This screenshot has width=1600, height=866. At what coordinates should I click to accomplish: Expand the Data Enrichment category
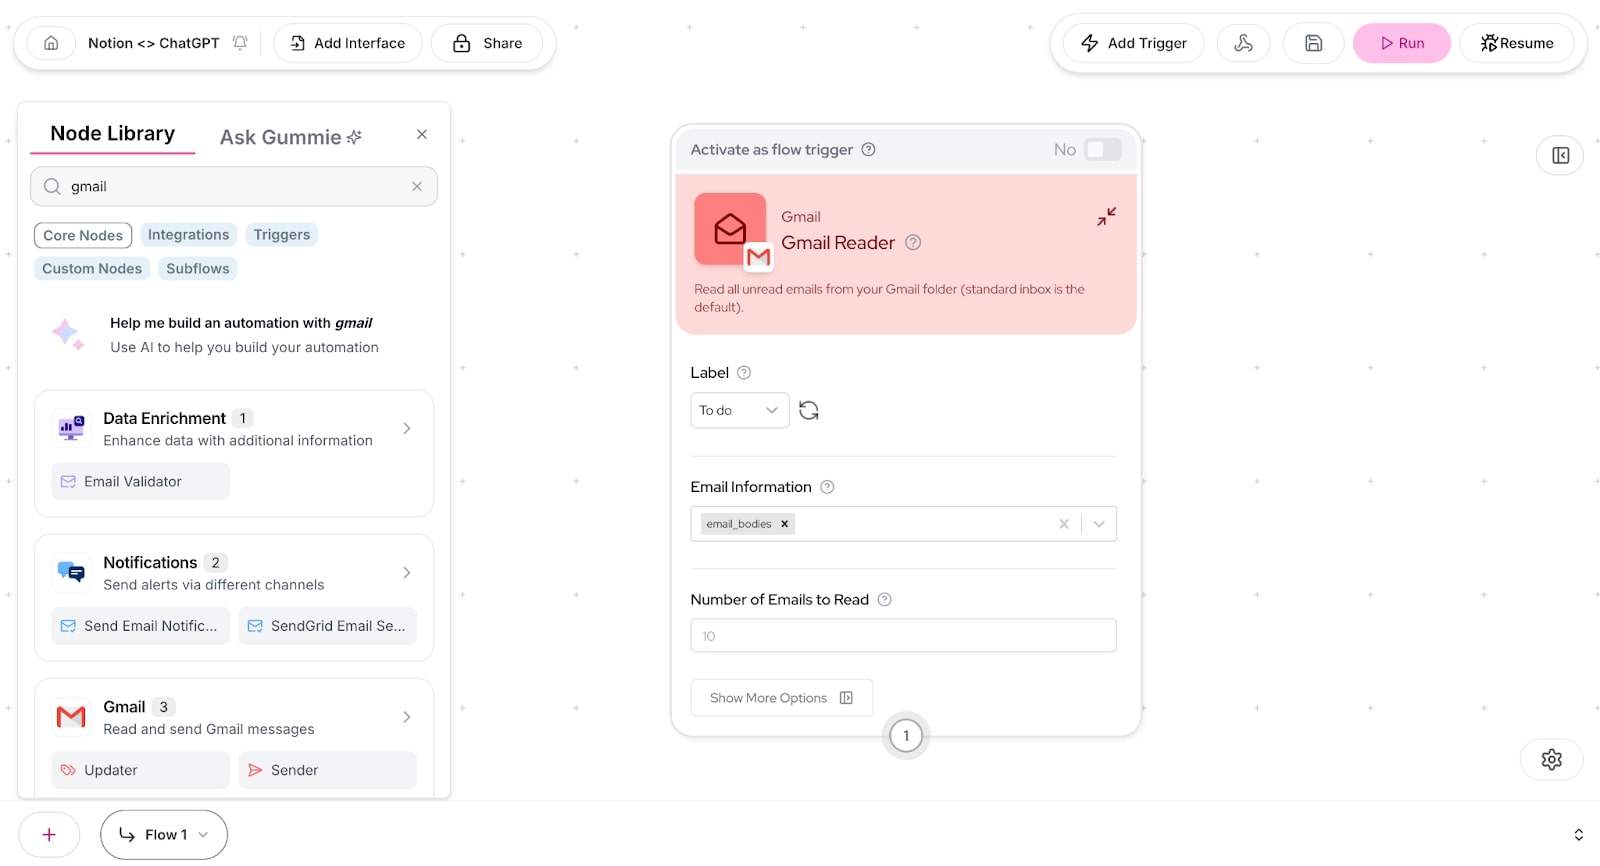pyautogui.click(x=407, y=428)
